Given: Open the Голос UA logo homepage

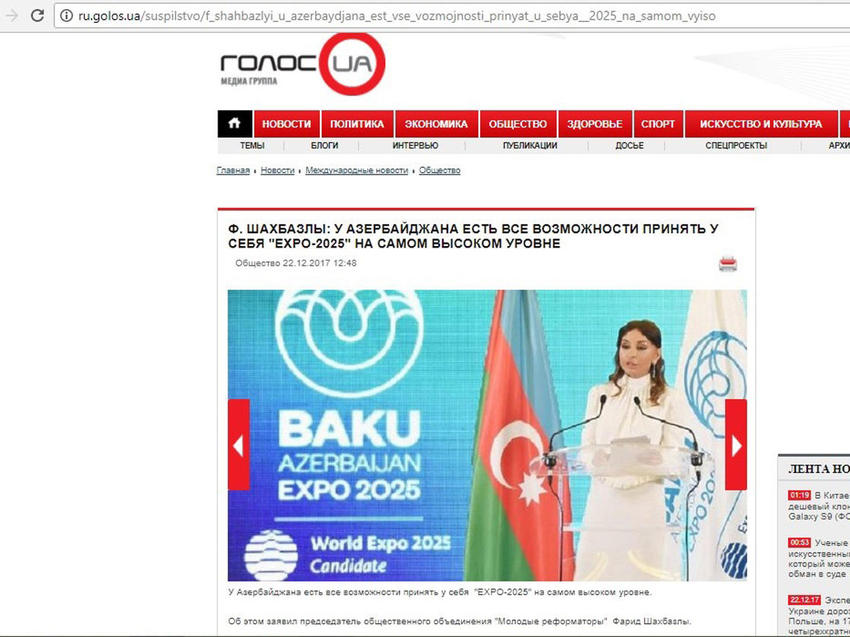Looking at the screenshot, I should (302, 64).
